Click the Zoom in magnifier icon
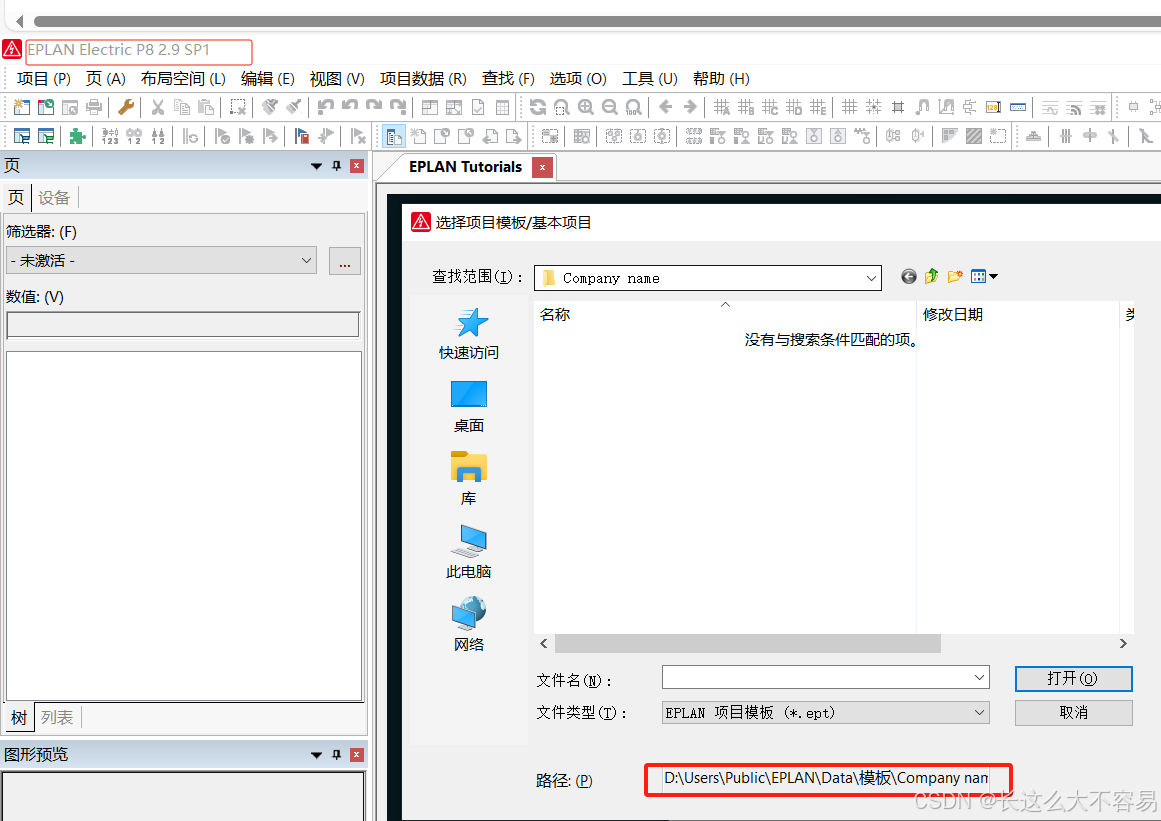The image size is (1161, 821). [x=586, y=107]
